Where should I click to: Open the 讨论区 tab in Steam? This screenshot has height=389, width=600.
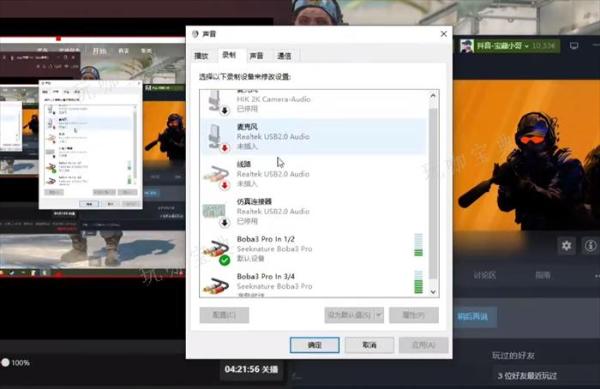click(x=484, y=275)
